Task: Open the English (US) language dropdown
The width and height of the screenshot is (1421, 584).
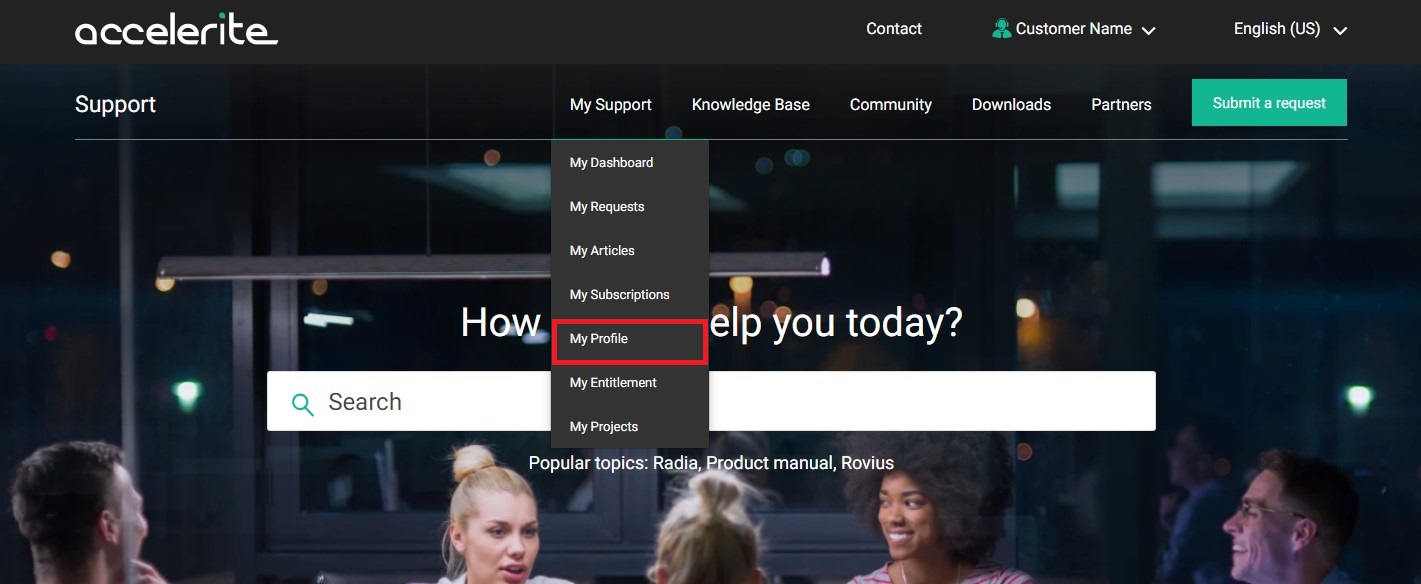Action: coord(1290,29)
